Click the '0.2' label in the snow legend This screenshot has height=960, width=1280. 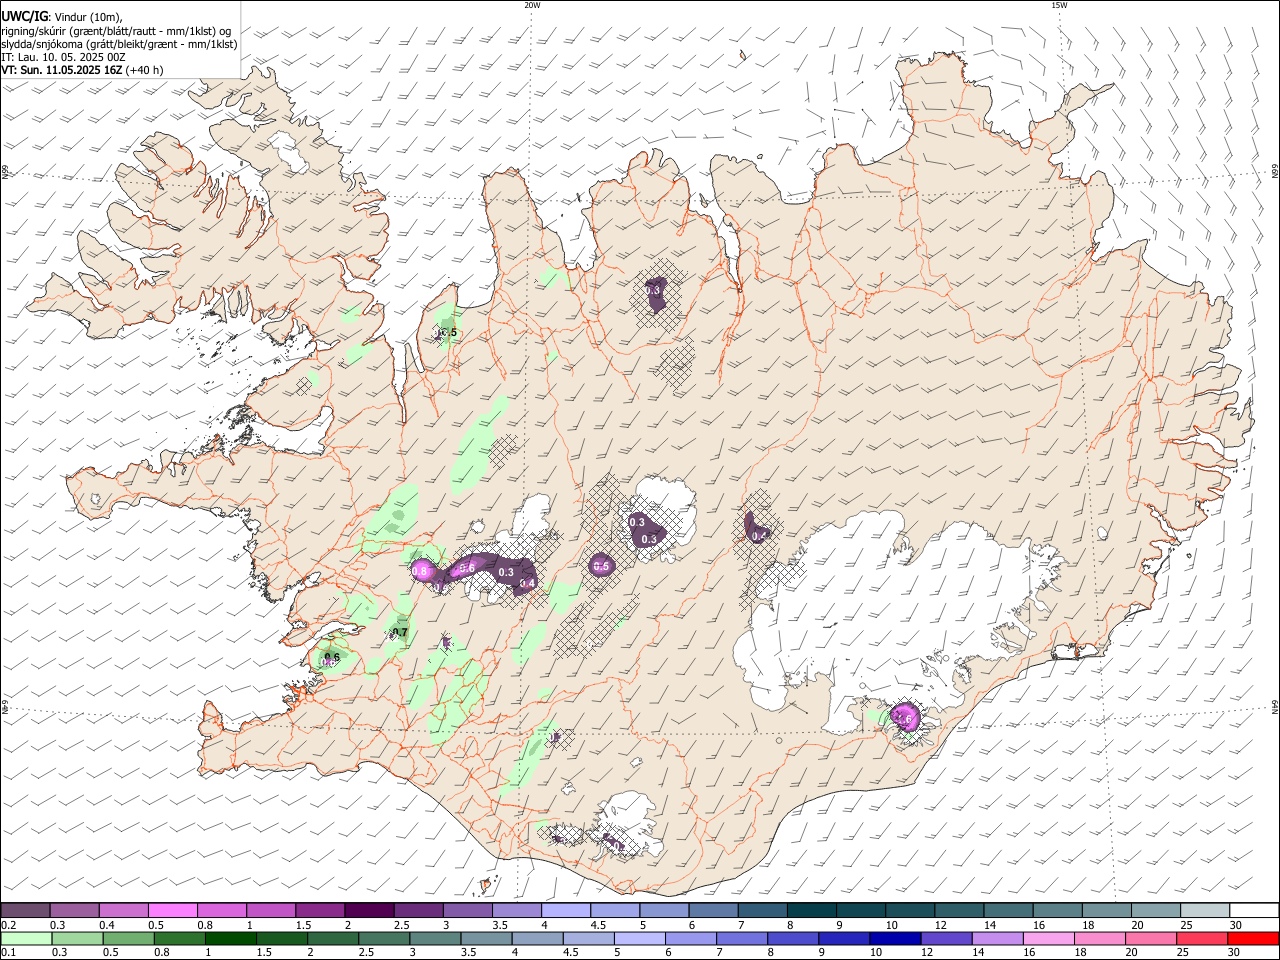(8, 925)
